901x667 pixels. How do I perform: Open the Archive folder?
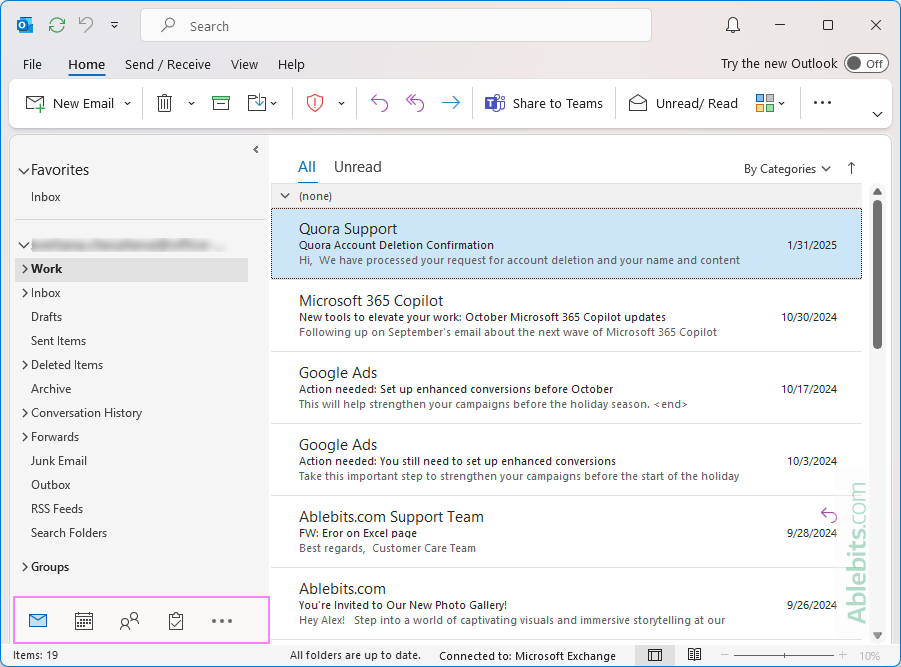pyautogui.click(x=51, y=389)
